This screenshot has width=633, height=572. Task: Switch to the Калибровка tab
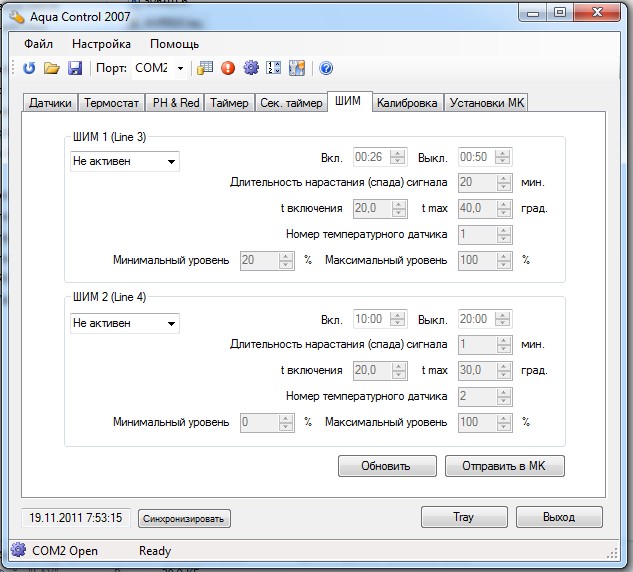[407, 103]
